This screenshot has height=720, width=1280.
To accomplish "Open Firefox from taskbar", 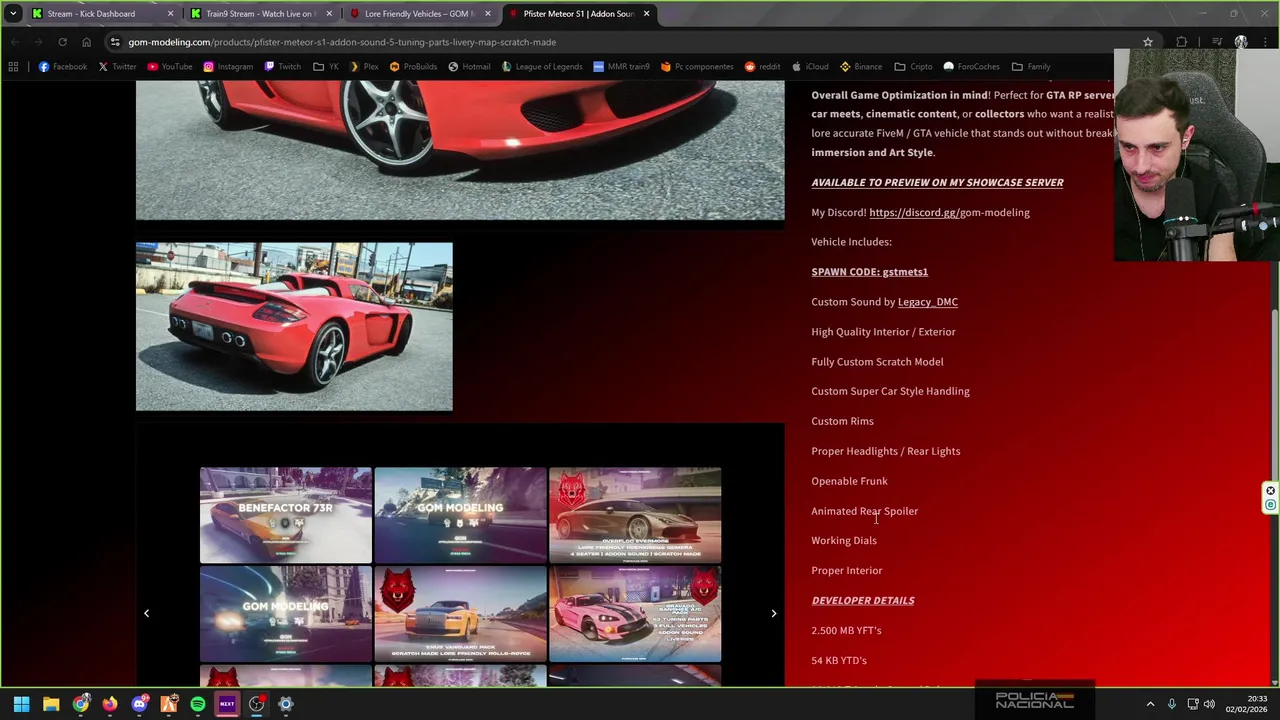I will (110, 704).
